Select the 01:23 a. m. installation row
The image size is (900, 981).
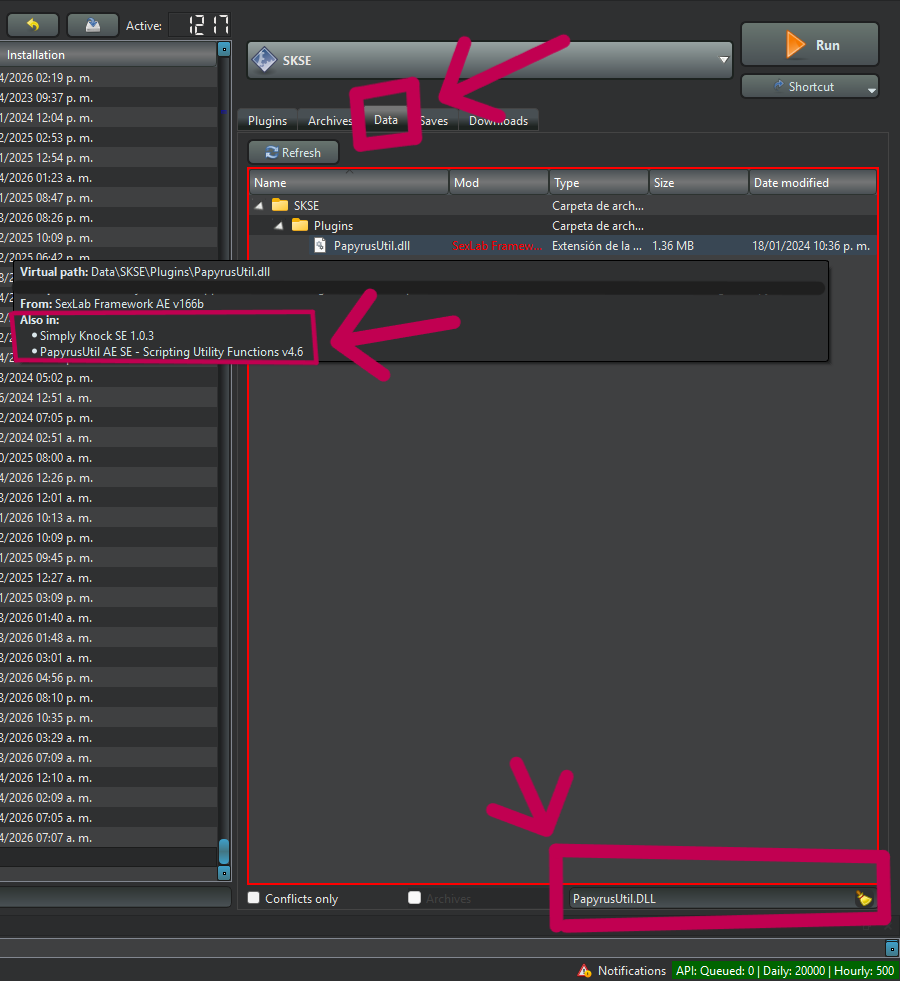click(x=108, y=178)
